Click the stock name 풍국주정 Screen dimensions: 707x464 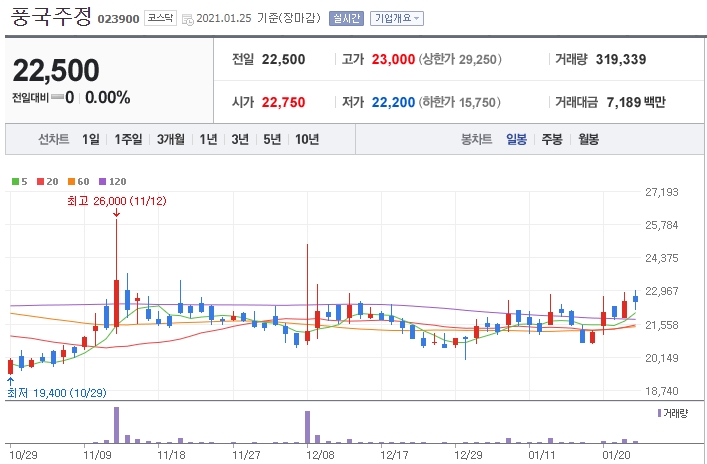click(51, 17)
